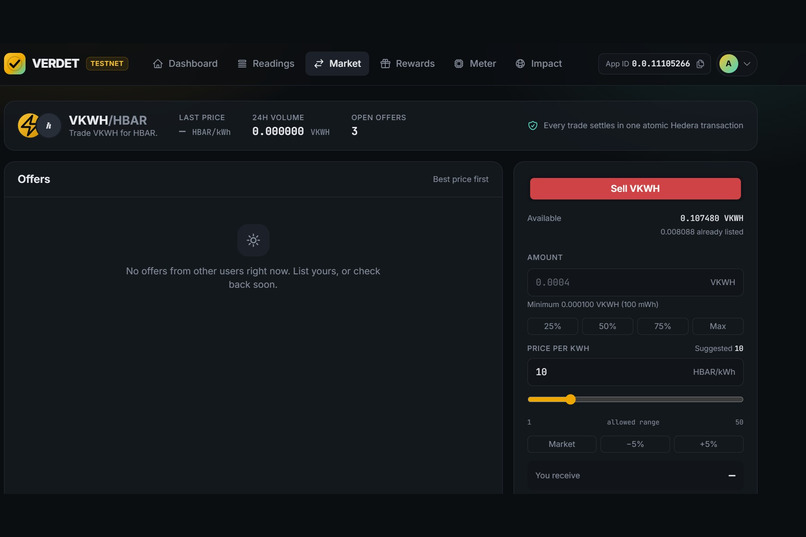Image resolution: width=806 pixels, height=537 pixels.
Task: Click the Available 0.107480 VKWH value
Action: coord(711,218)
